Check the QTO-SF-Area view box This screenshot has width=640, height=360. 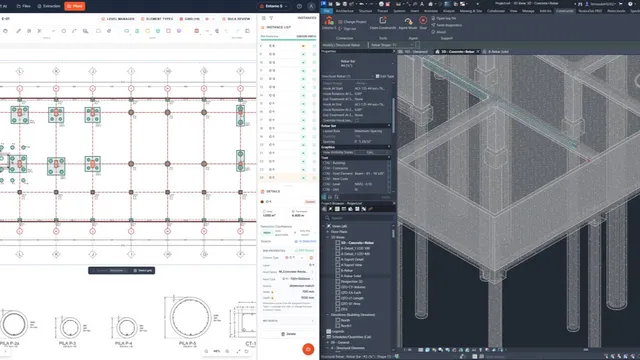pyautogui.click(x=338, y=304)
